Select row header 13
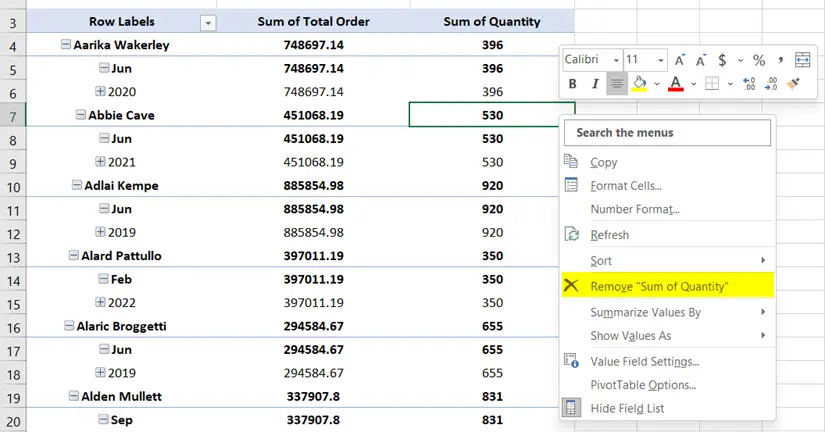This screenshot has height=432, width=825. pyautogui.click(x=13, y=256)
